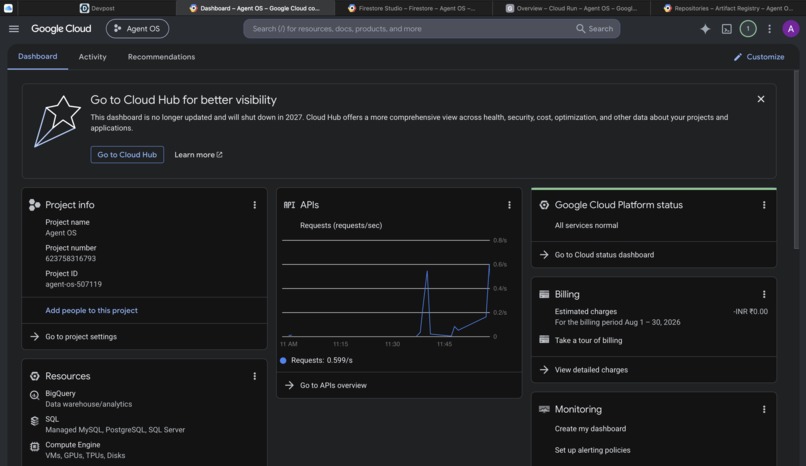Click Set up alerting policies
This screenshot has height=466, width=806.
pos(592,450)
